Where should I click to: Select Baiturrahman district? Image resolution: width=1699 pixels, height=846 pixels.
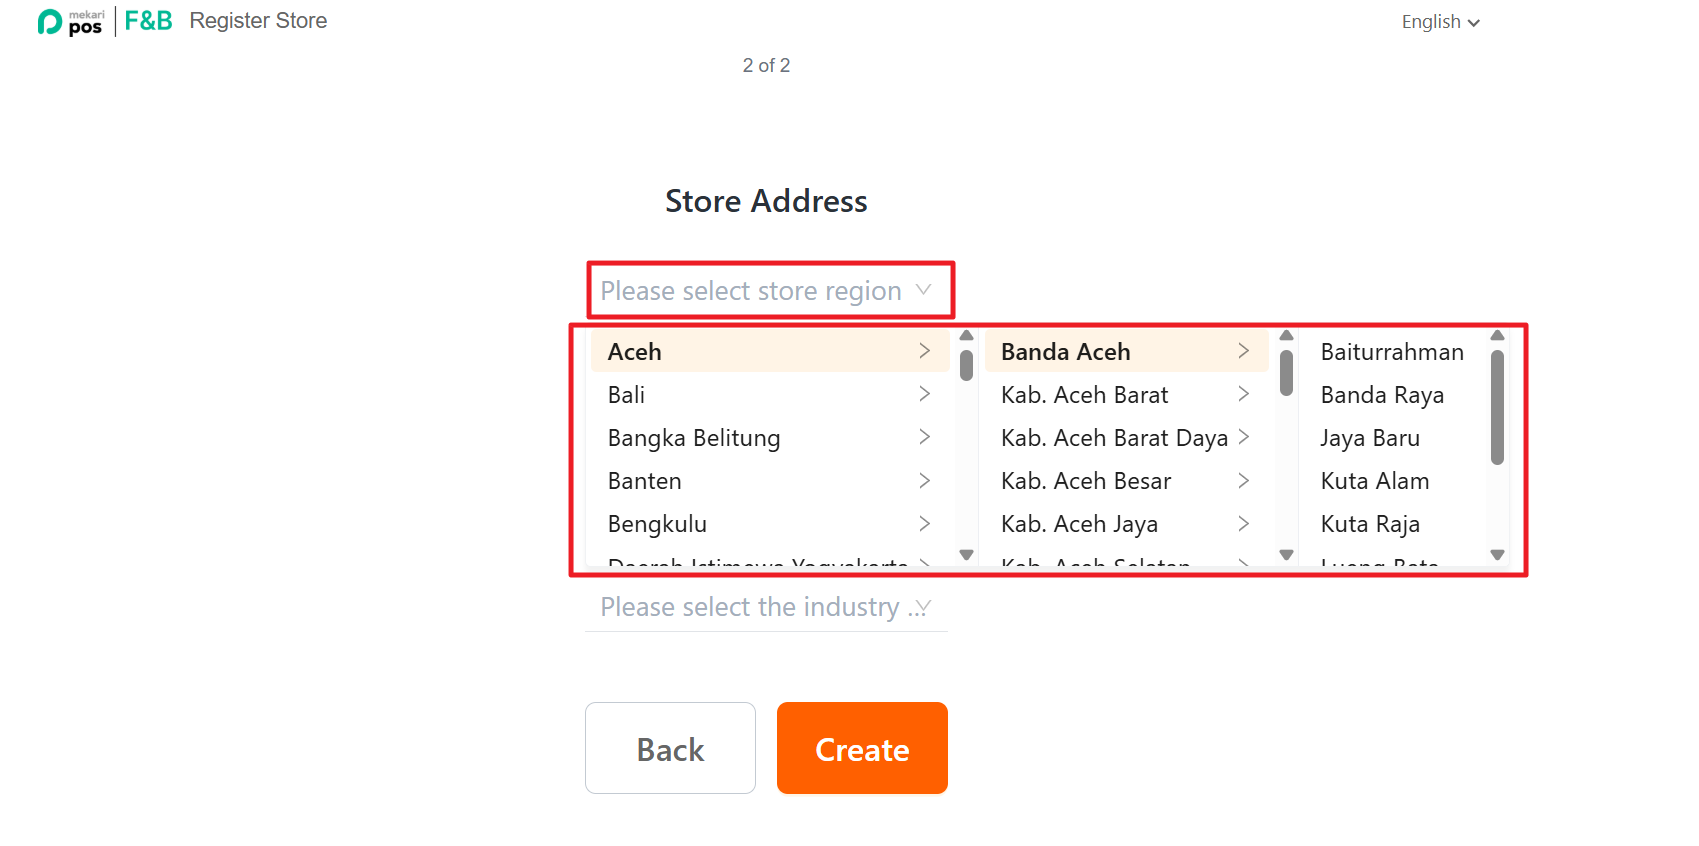[x=1392, y=352]
